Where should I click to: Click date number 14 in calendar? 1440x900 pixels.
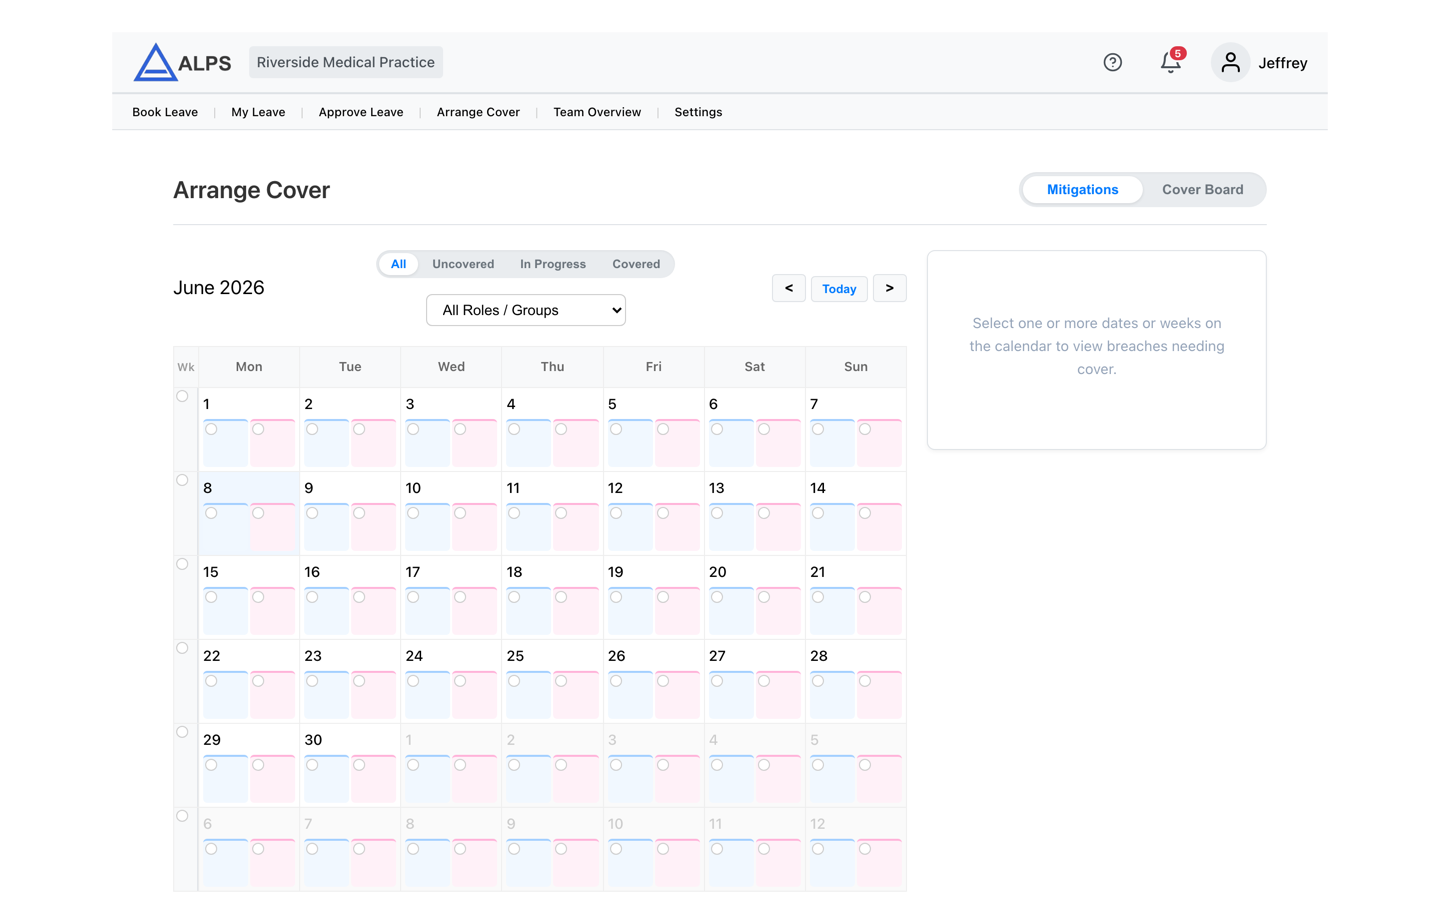point(818,488)
